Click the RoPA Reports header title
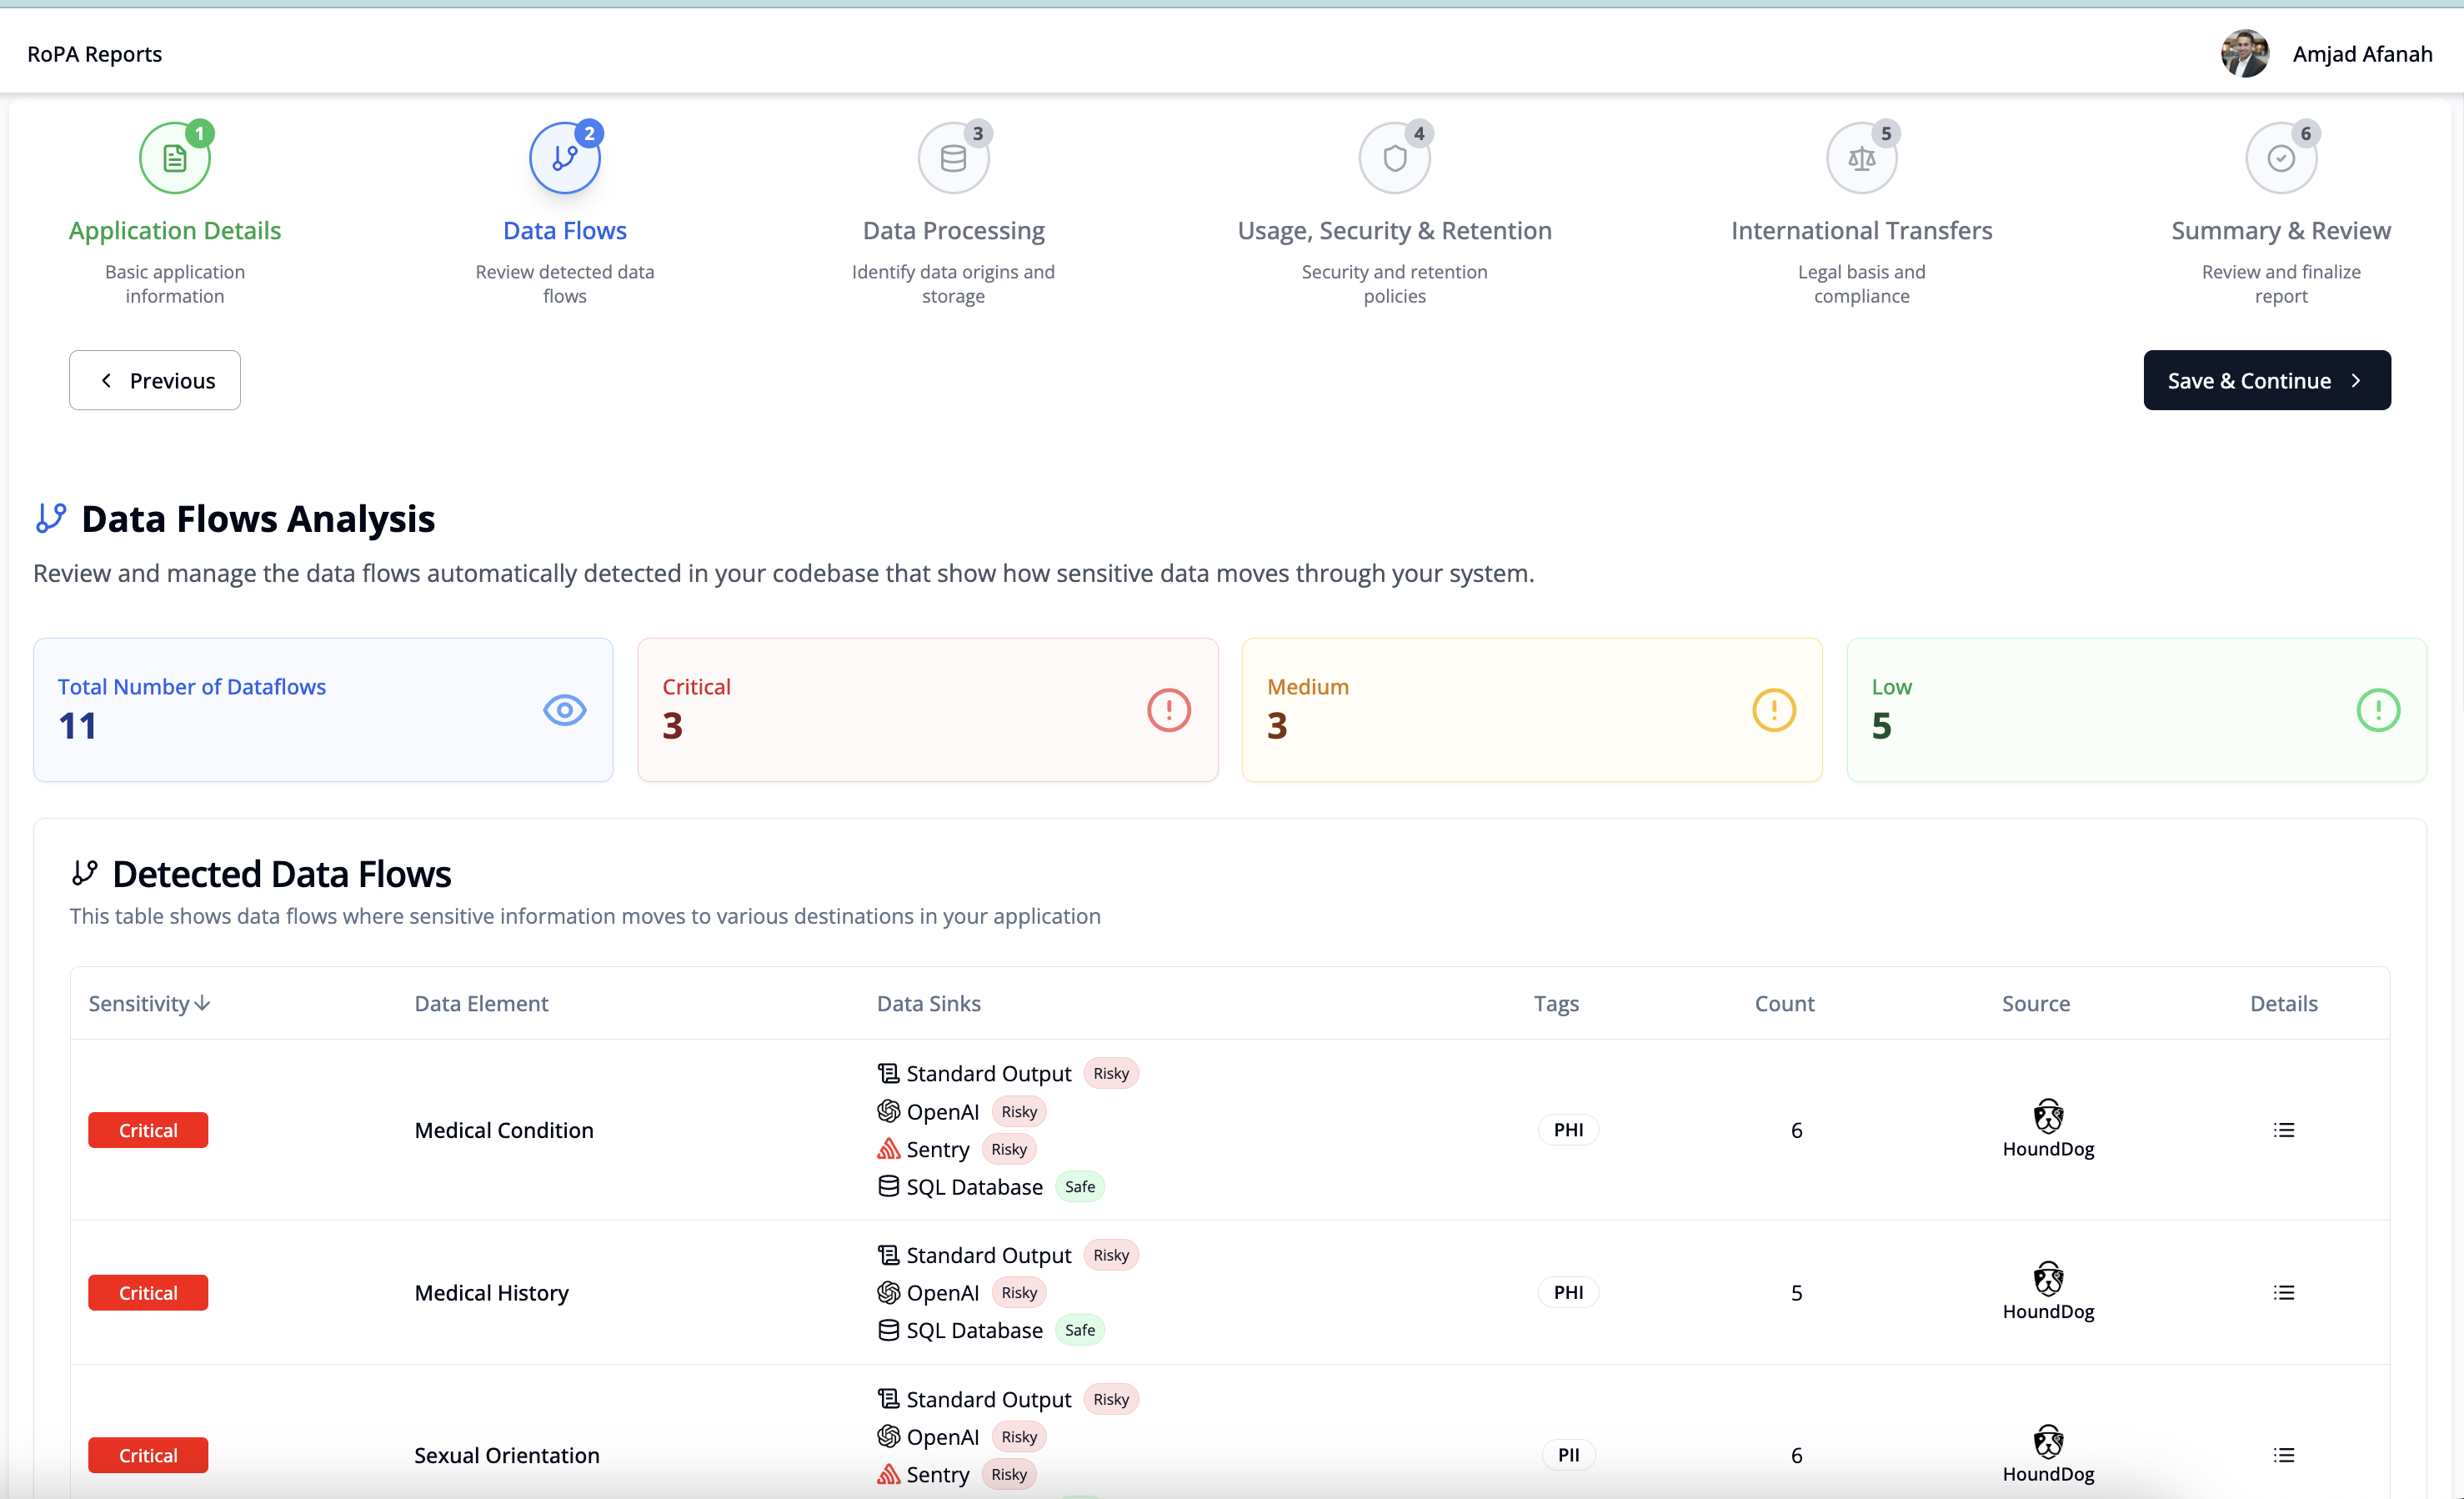Screen dimensions: 2464x1499 pyautogui.click(x=94, y=54)
